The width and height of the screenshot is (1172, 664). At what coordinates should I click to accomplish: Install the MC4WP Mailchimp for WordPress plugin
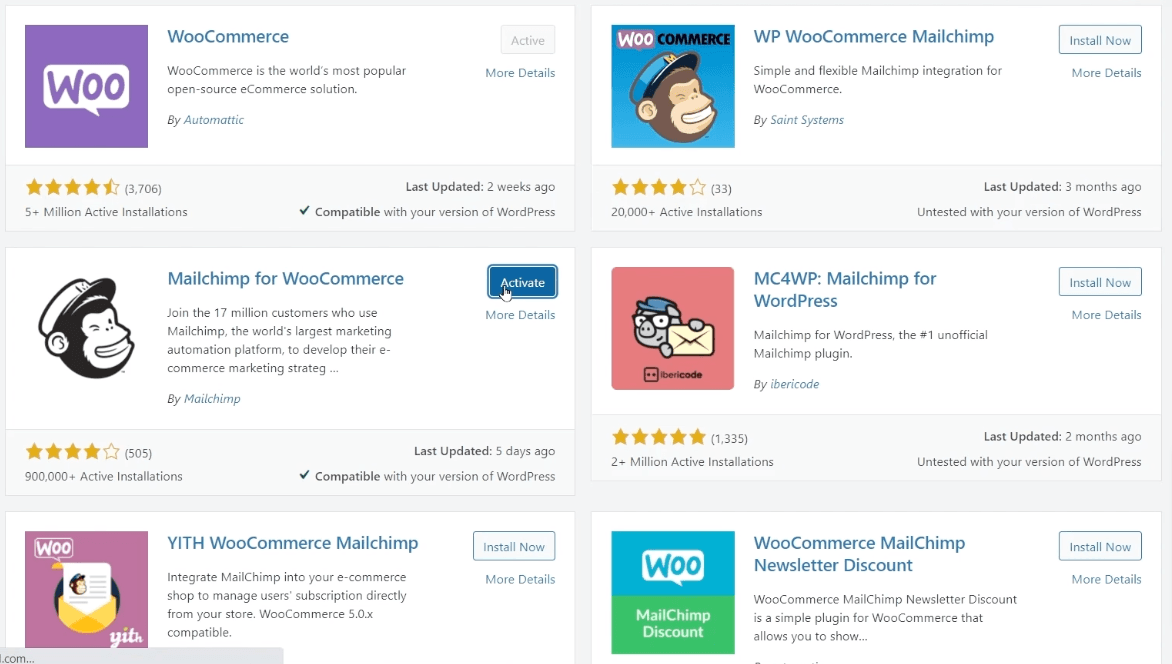1099,281
